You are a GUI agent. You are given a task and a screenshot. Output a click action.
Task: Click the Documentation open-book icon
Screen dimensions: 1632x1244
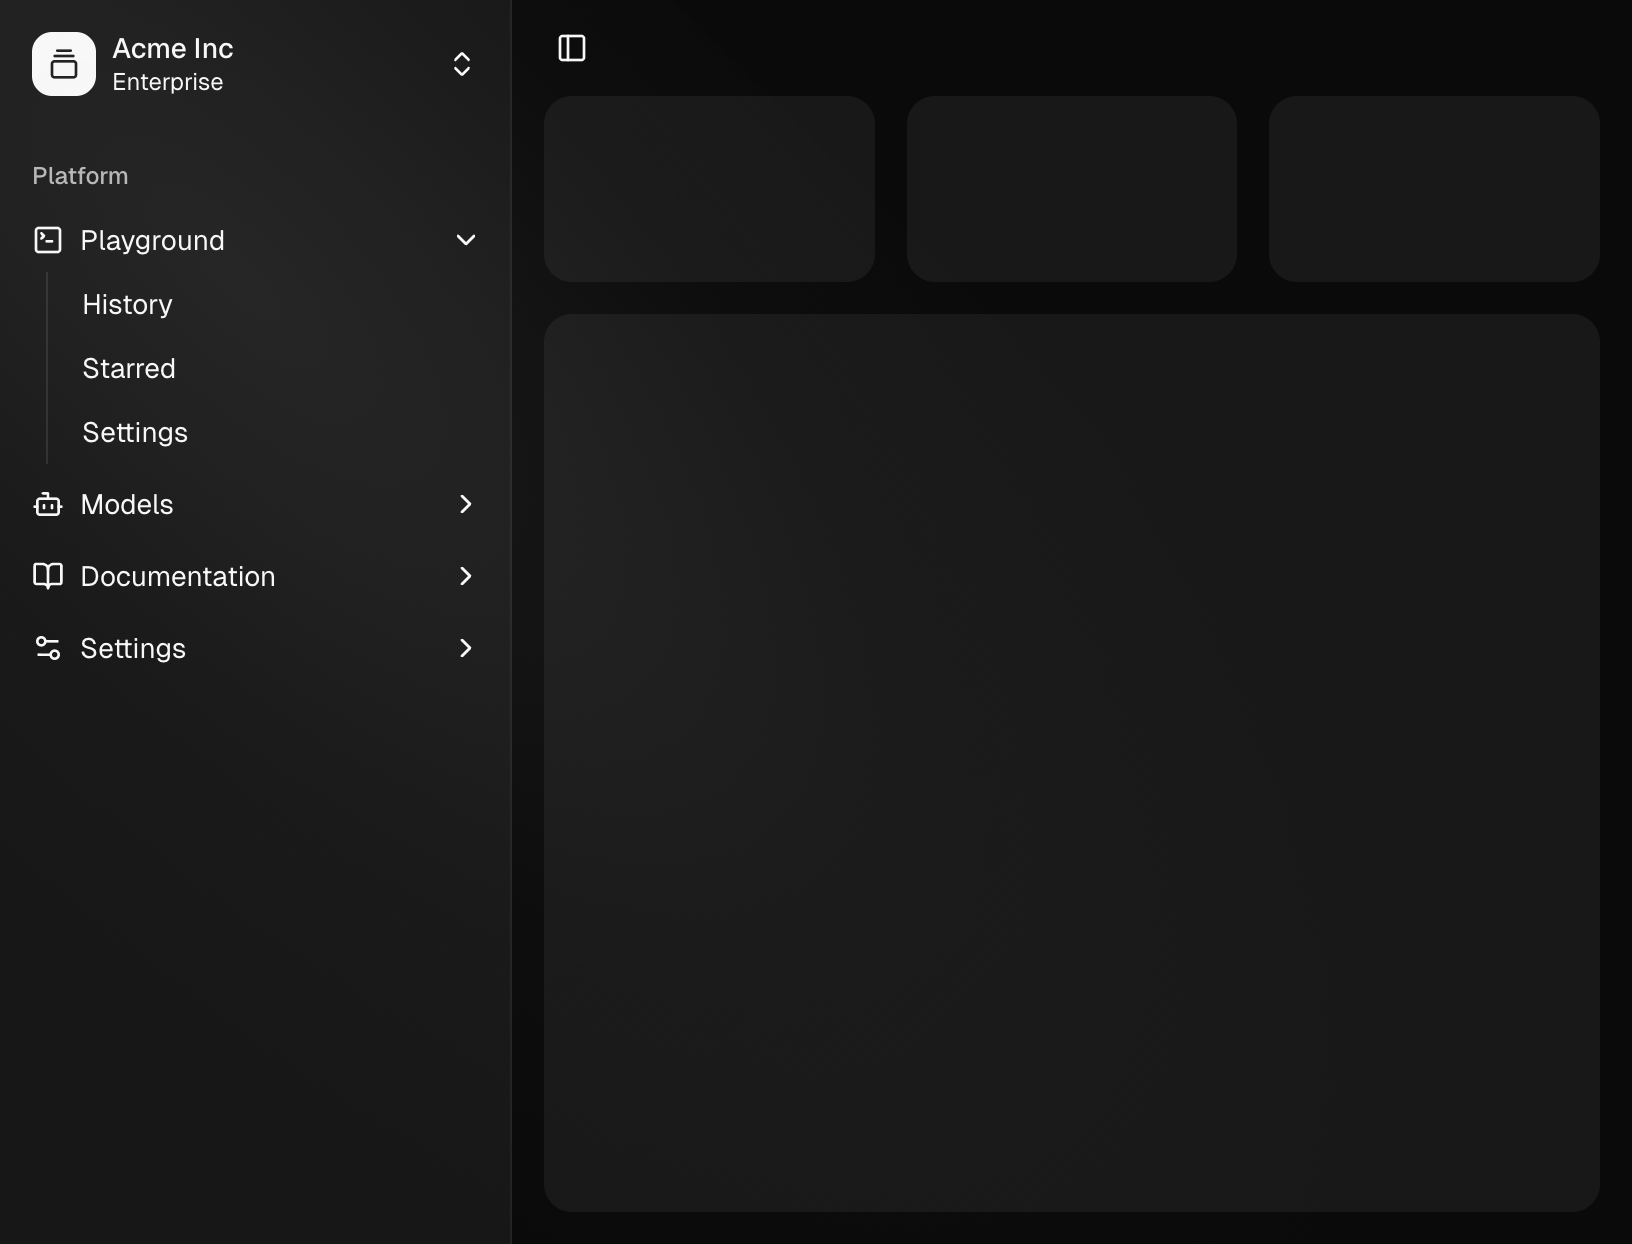tap(48, 577)
